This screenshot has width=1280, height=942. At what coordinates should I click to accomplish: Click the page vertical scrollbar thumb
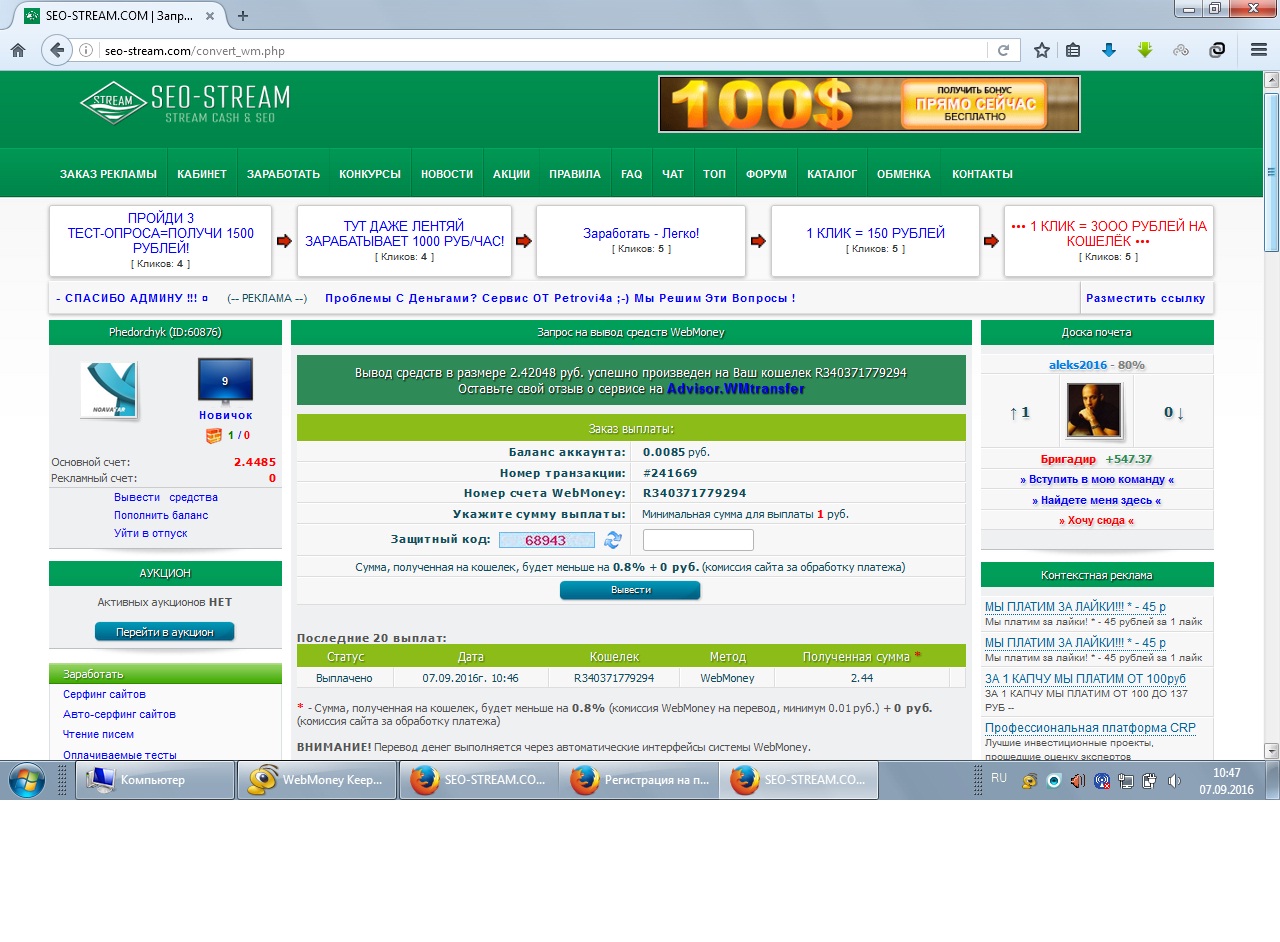1271,172
